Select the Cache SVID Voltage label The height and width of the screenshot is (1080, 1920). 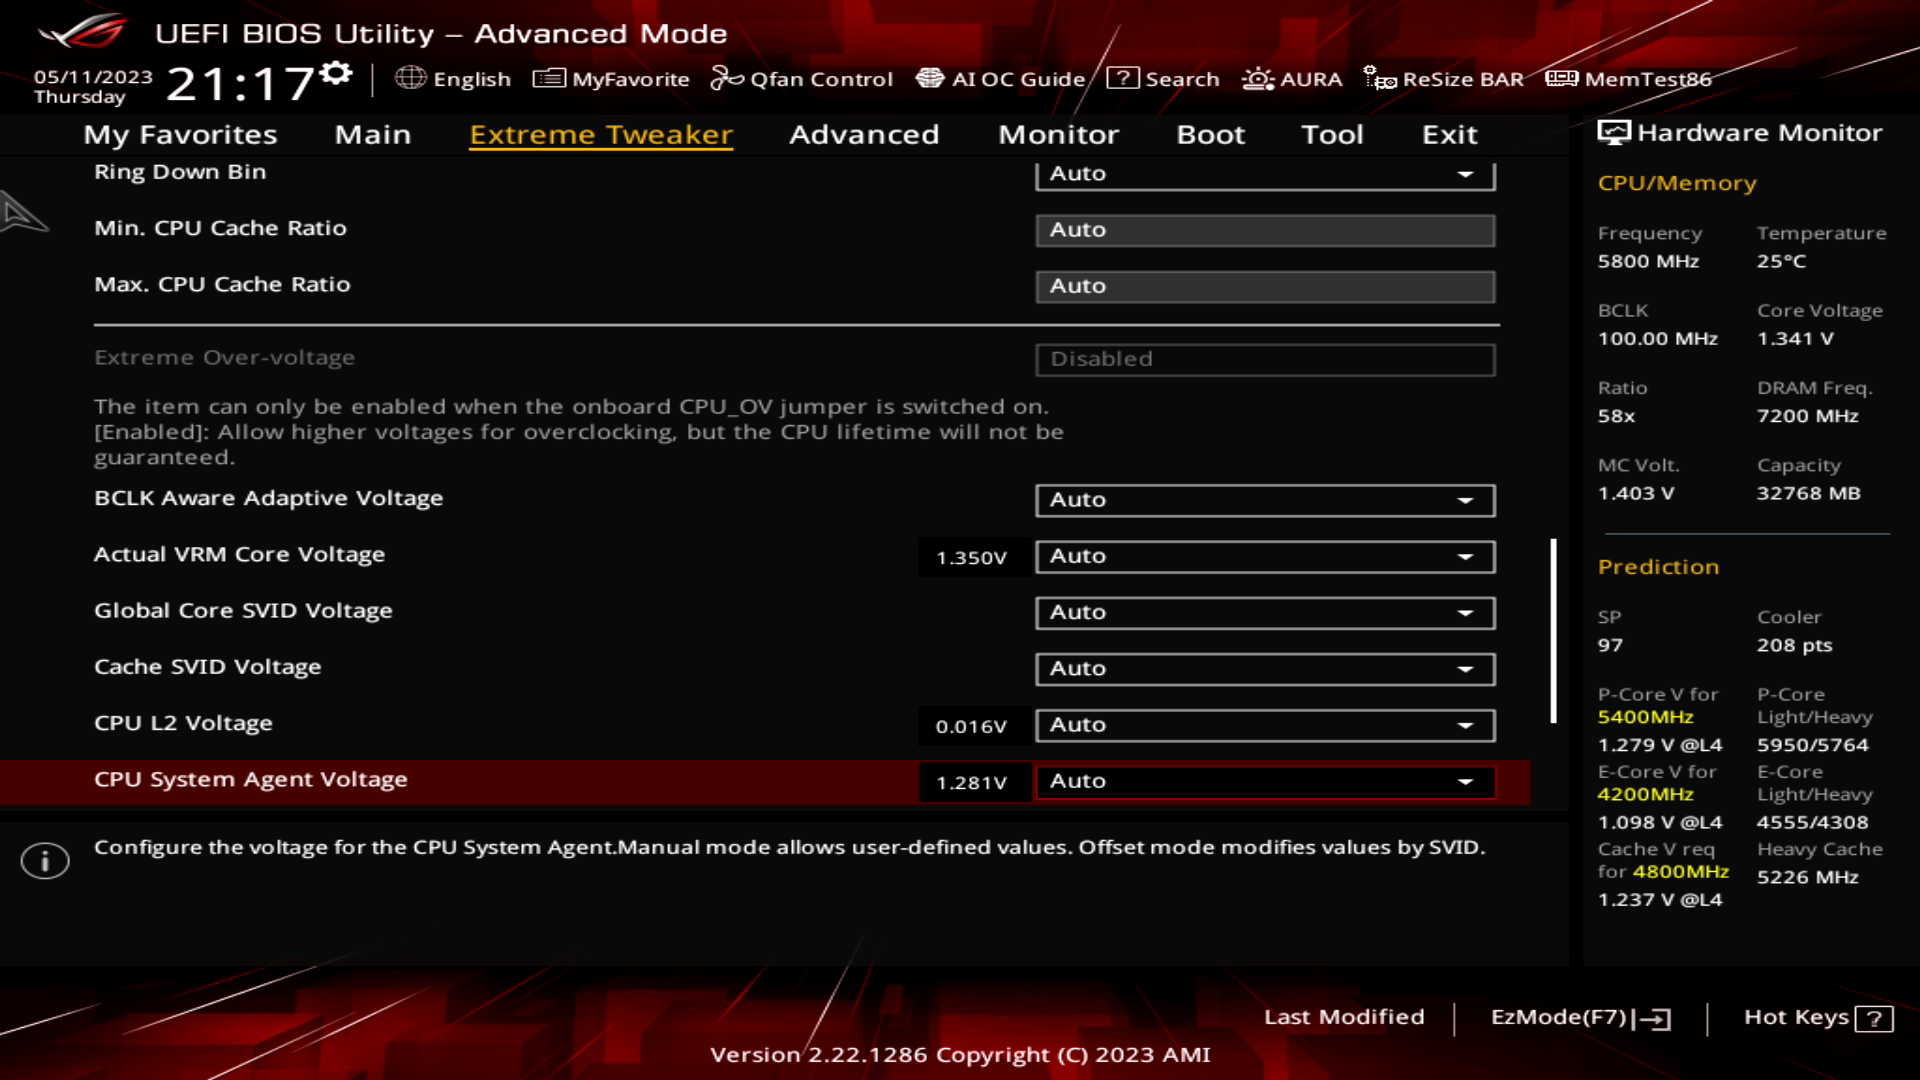click(208, 667)
